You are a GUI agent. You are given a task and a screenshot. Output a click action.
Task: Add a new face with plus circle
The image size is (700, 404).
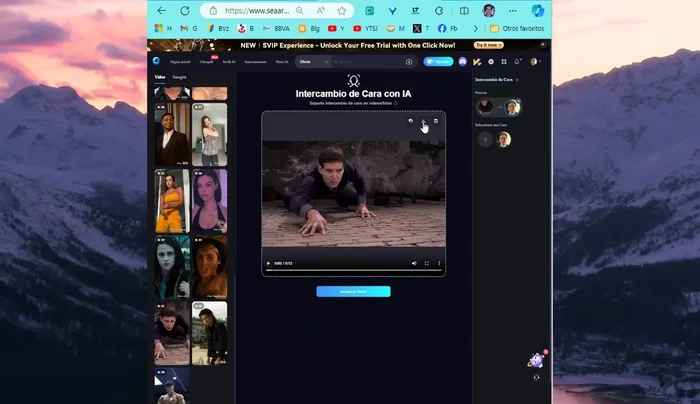click(485, 139)
